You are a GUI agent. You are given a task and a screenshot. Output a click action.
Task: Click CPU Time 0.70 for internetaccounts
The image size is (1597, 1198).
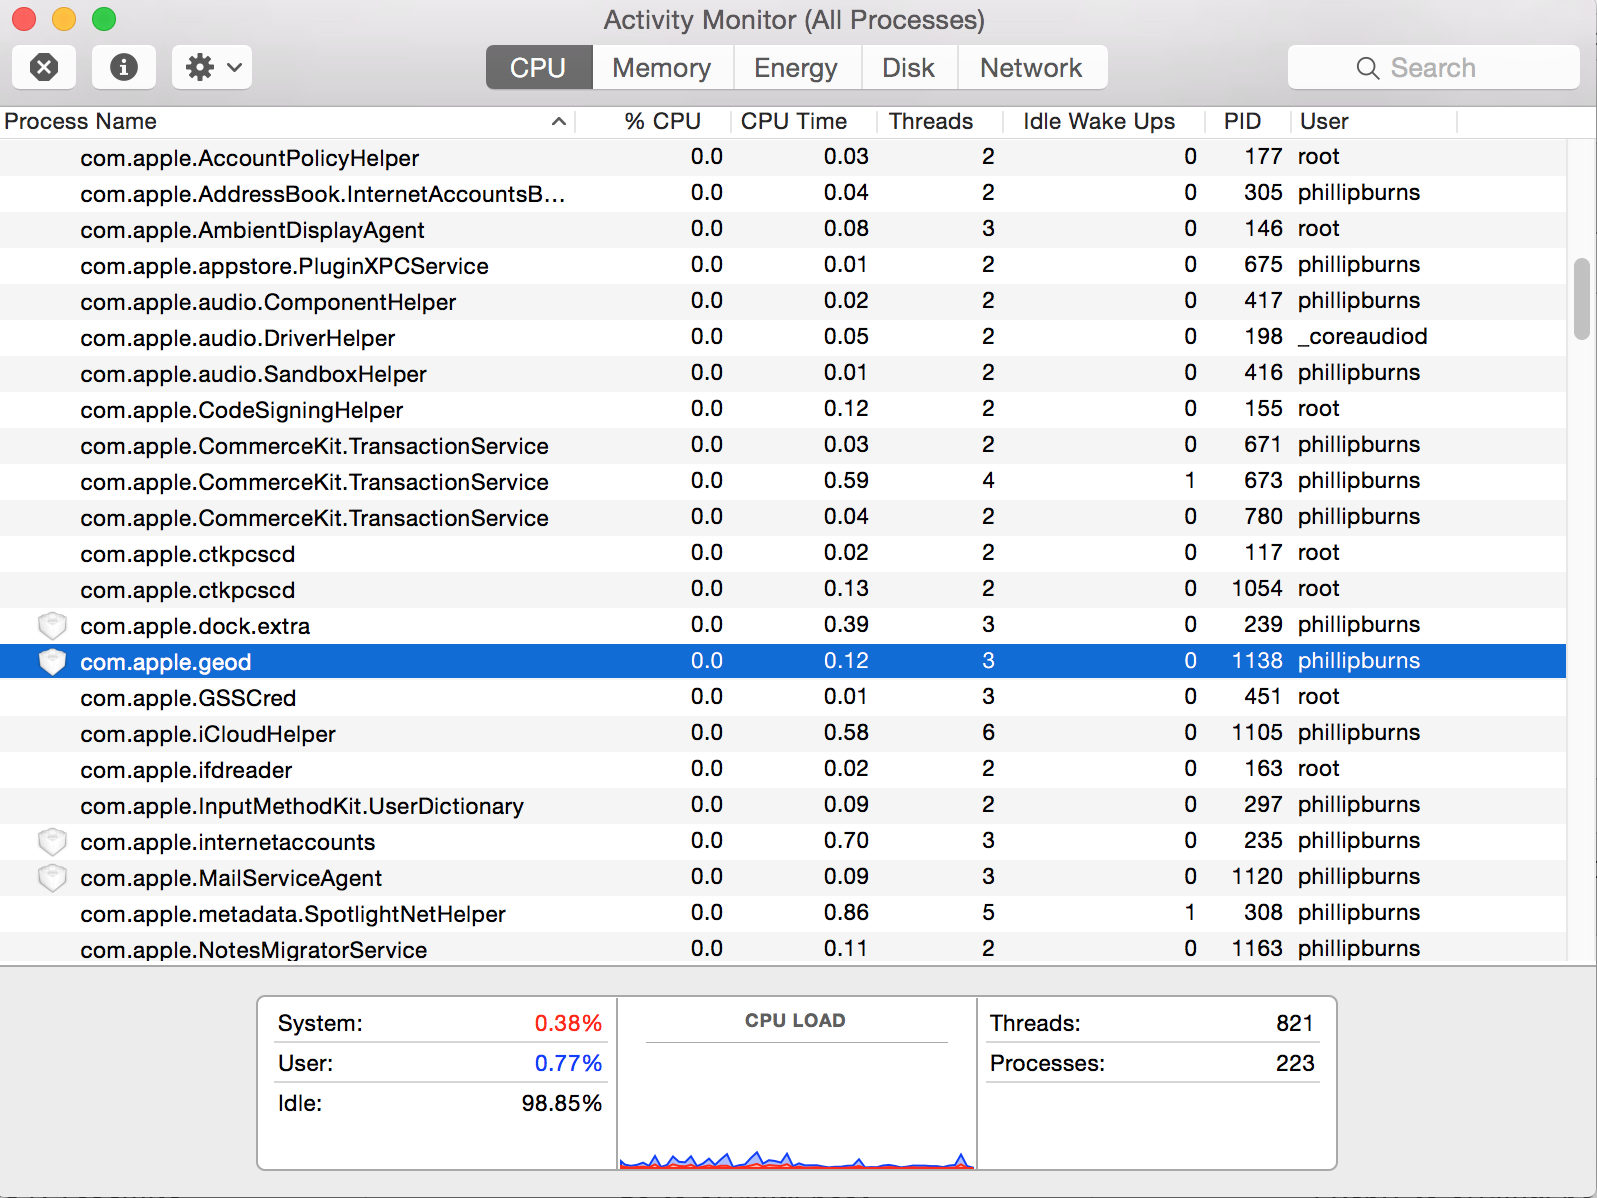coord(846,841)
